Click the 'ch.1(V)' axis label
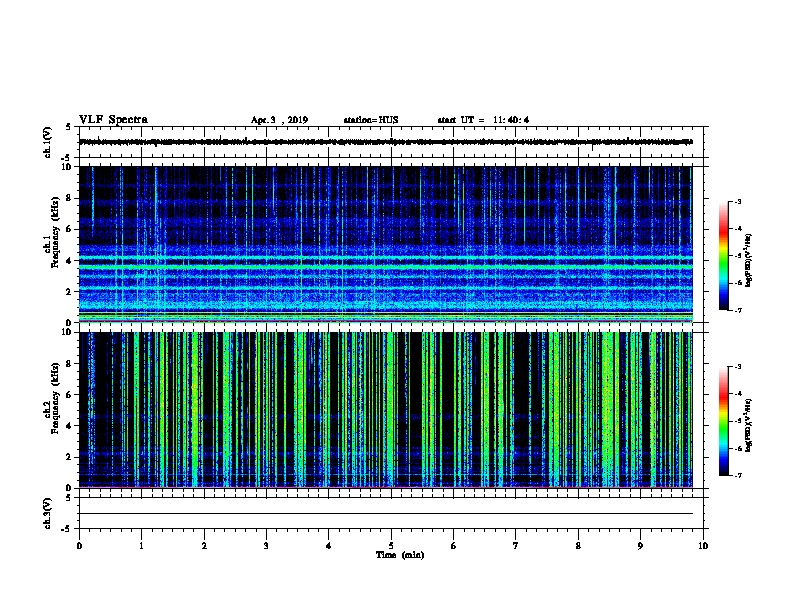Image resolution: width=792 pixels, height=612 pixels. pos(48,142)
